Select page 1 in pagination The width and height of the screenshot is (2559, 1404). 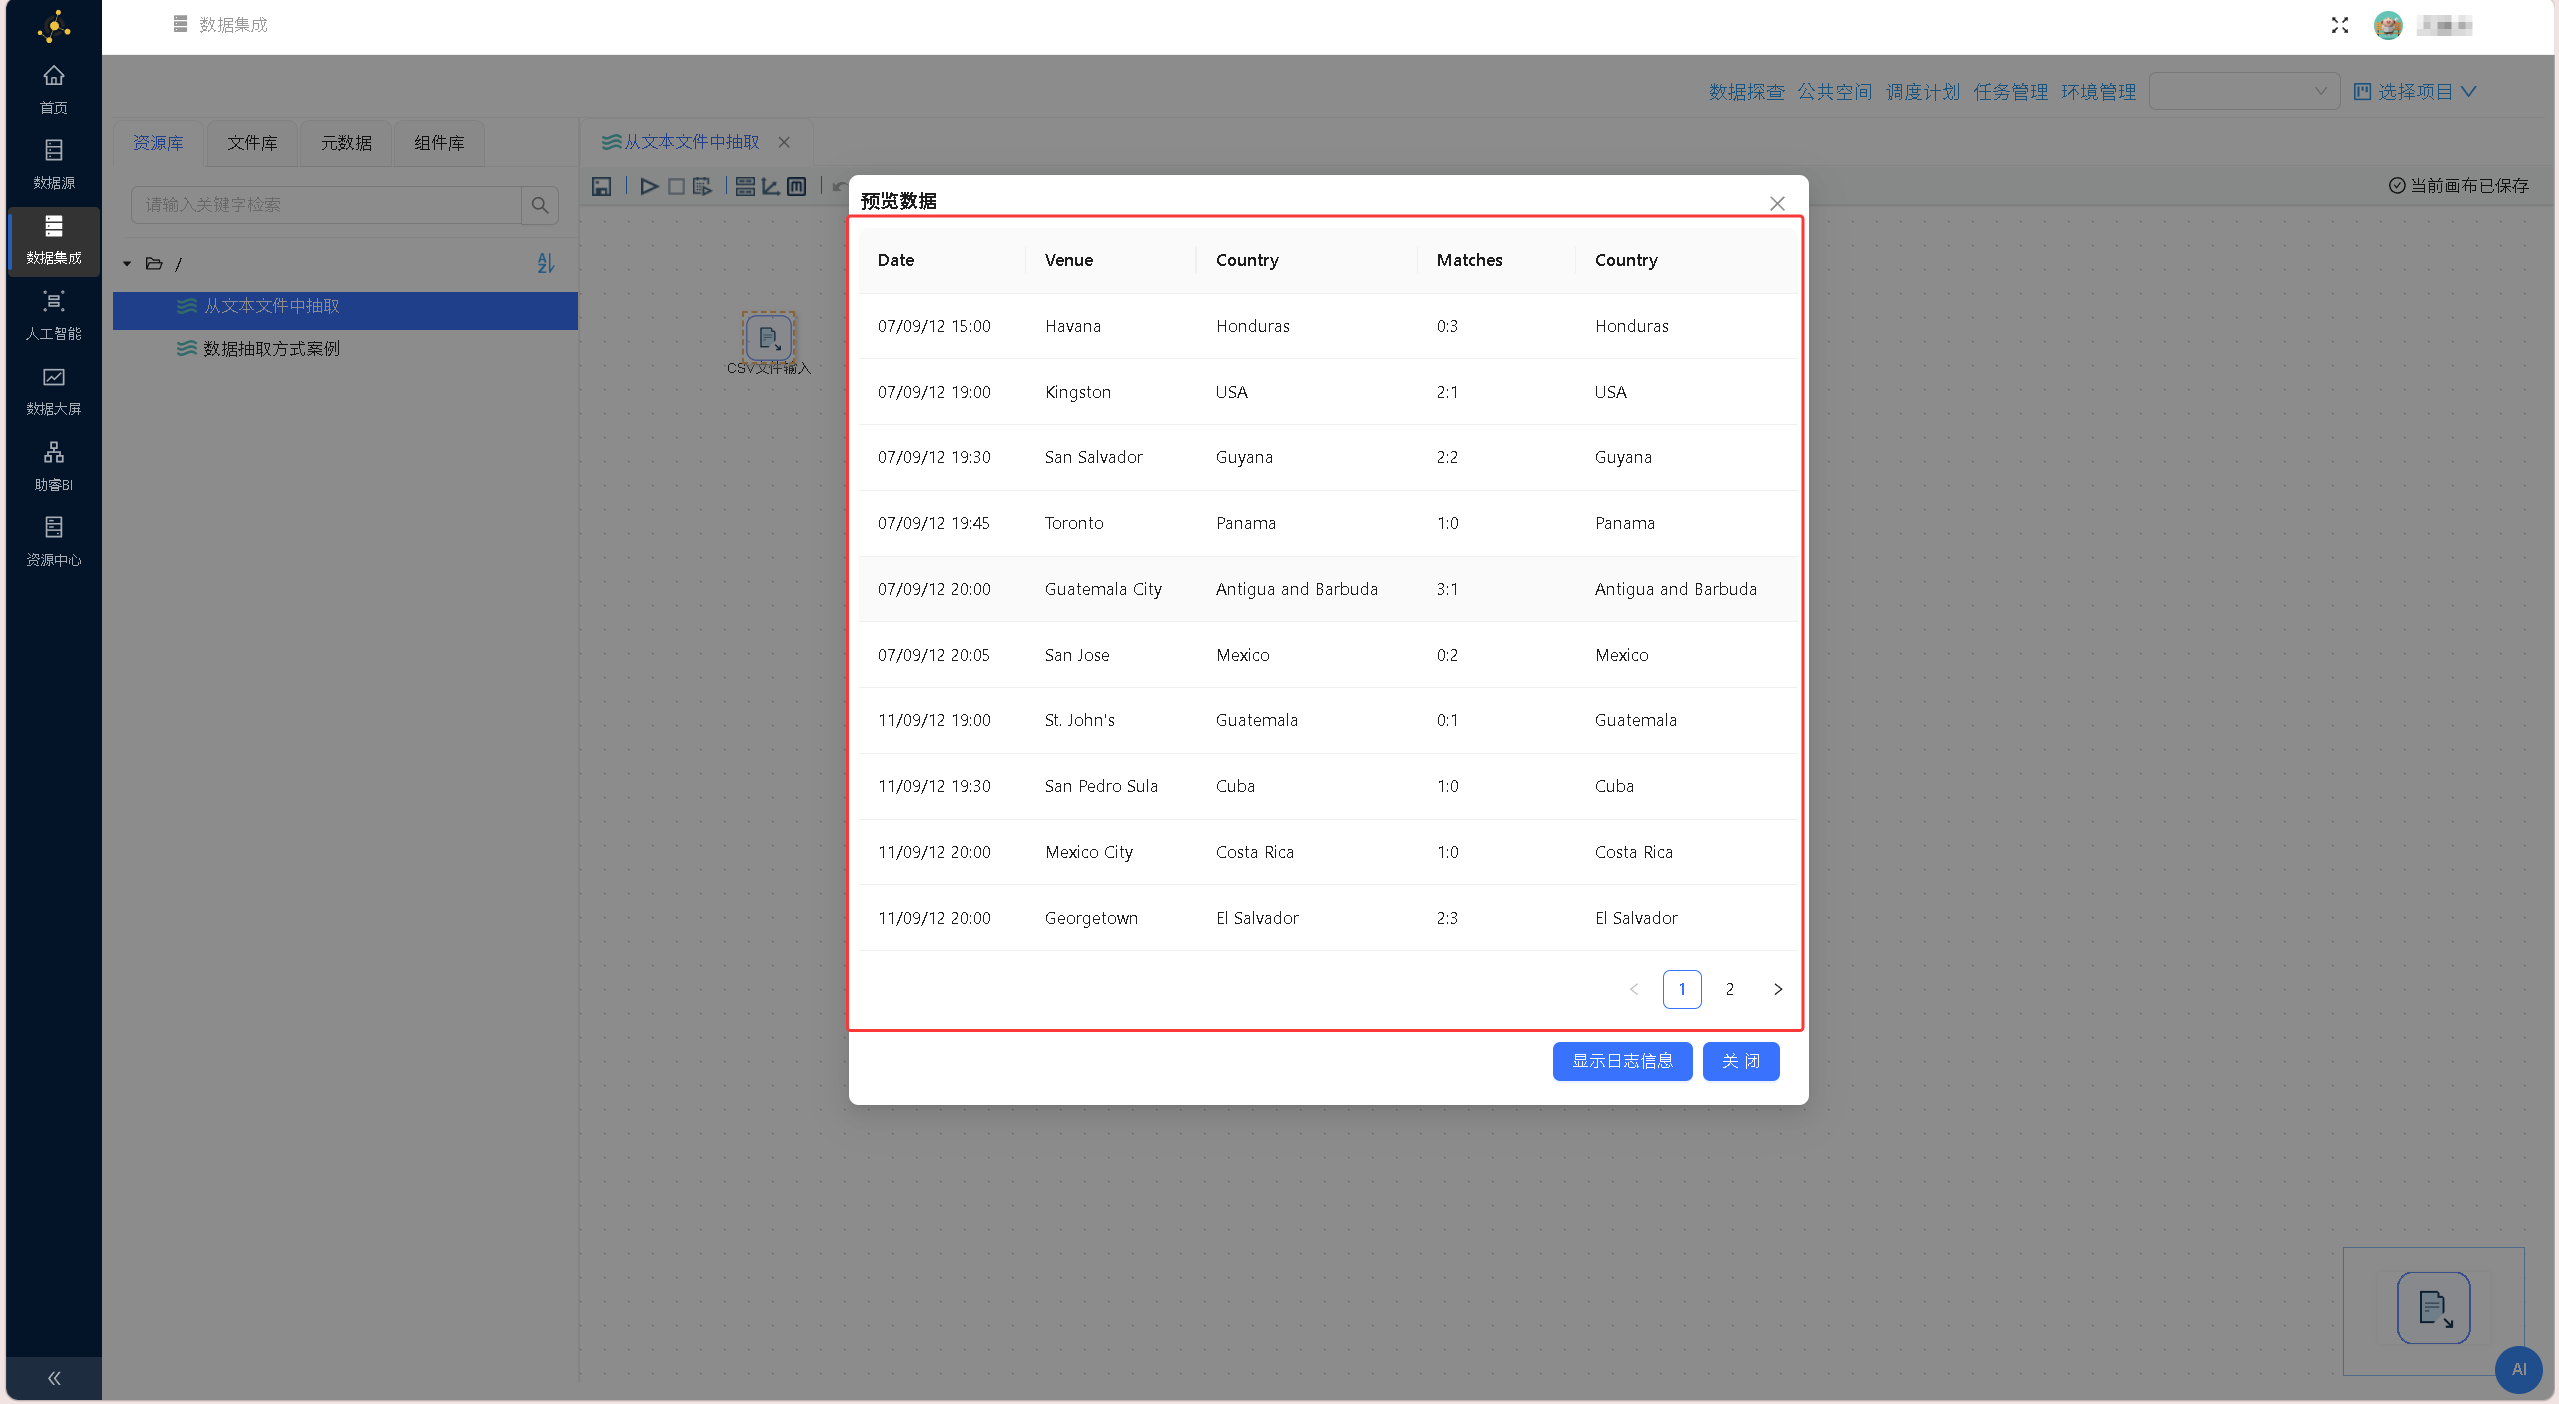(1681, 989)
